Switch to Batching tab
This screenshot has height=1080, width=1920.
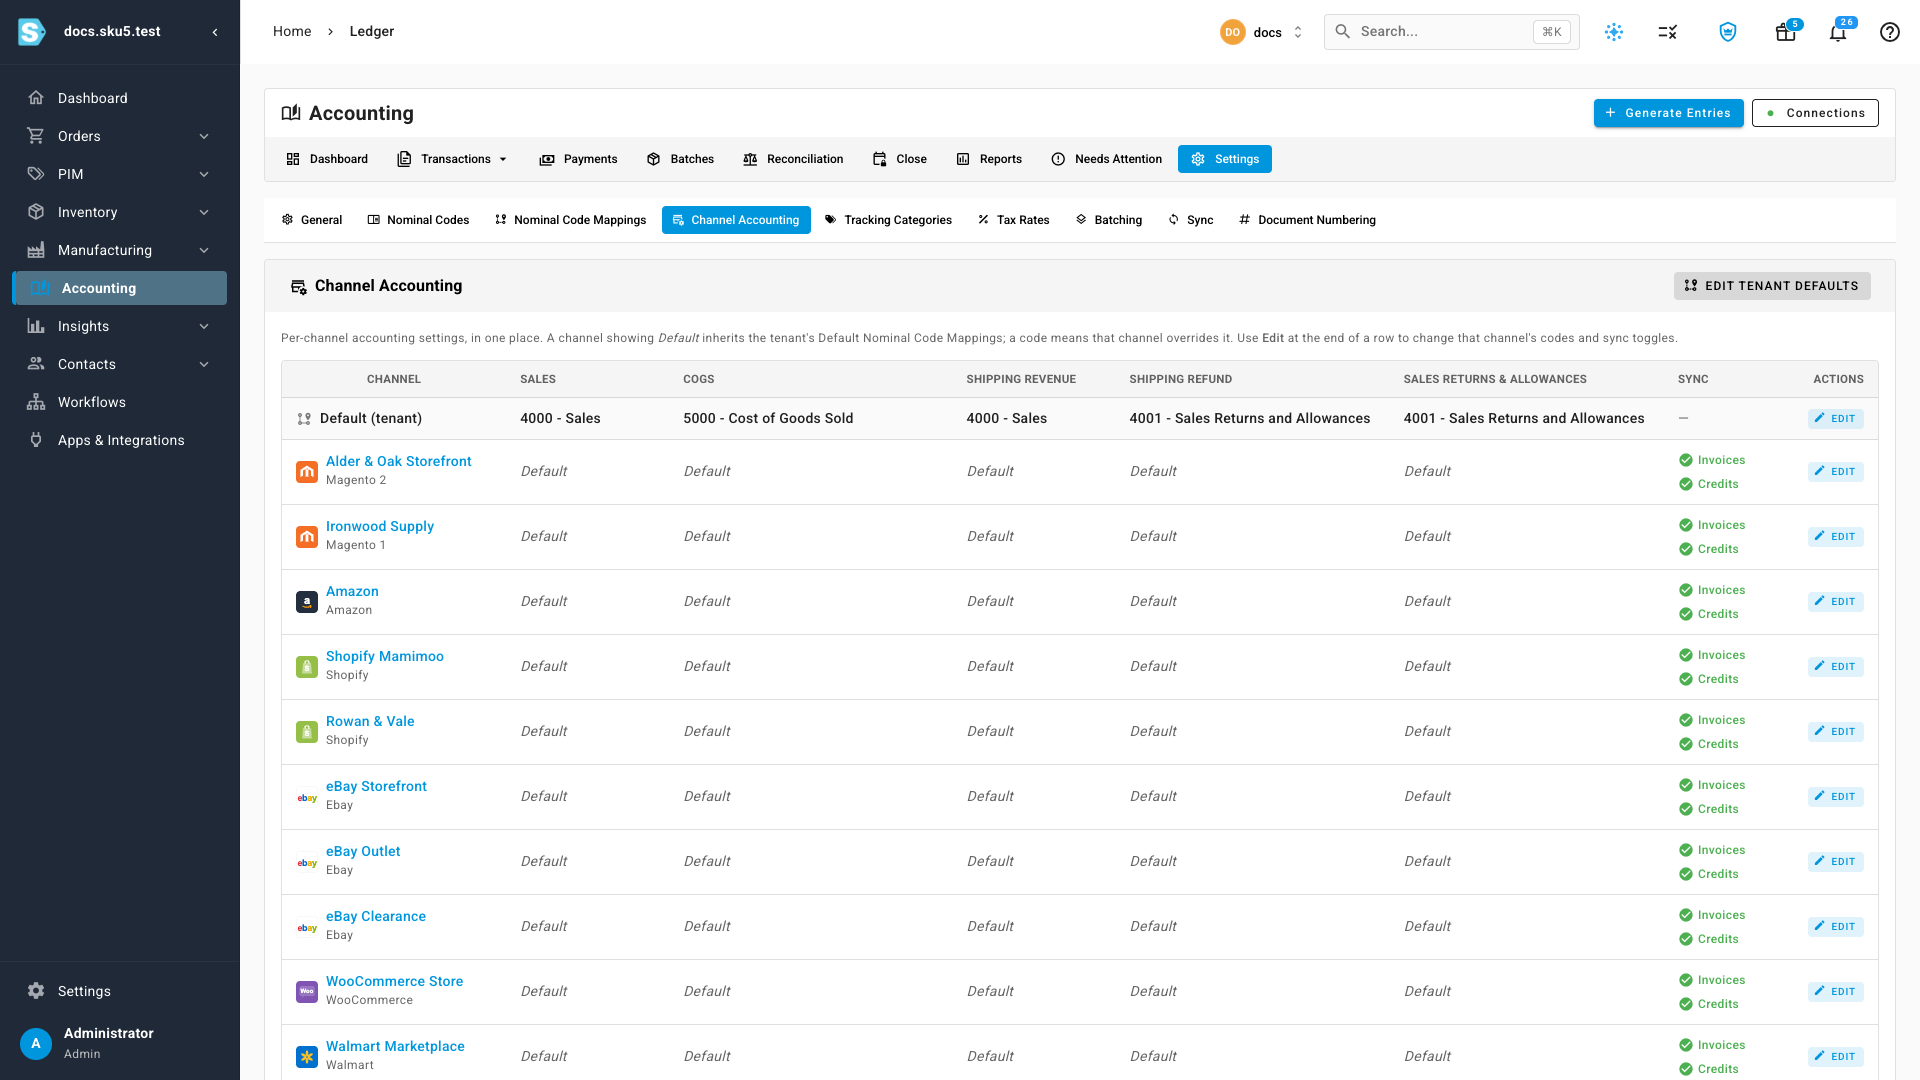click(x=1108, y=220)
